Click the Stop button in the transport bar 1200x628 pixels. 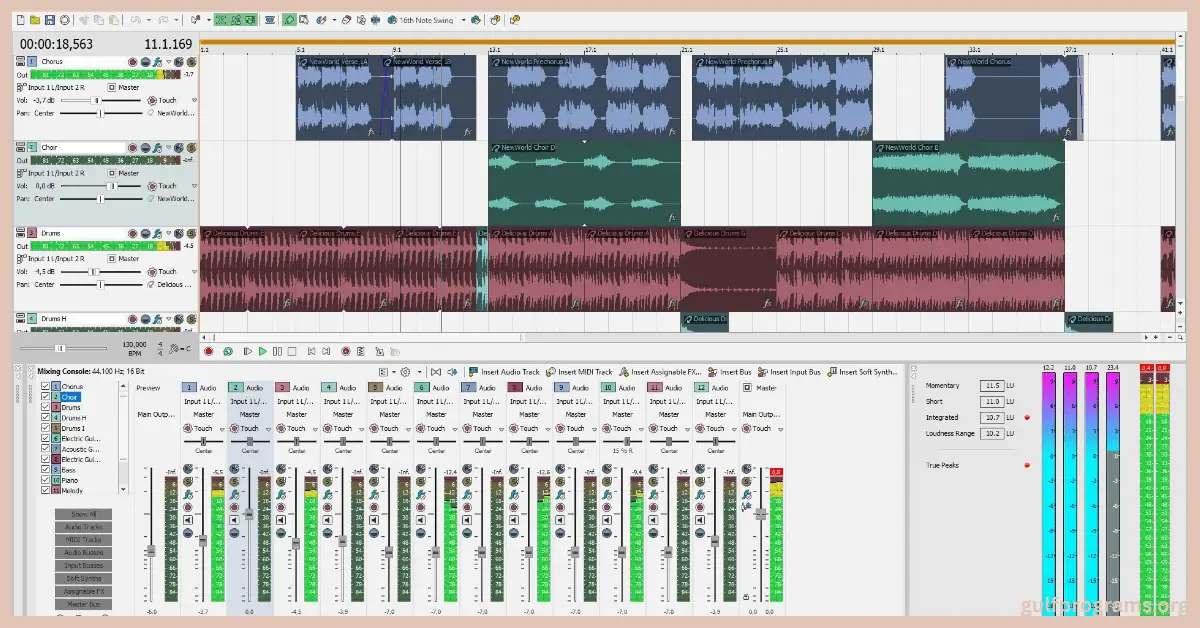292,351
